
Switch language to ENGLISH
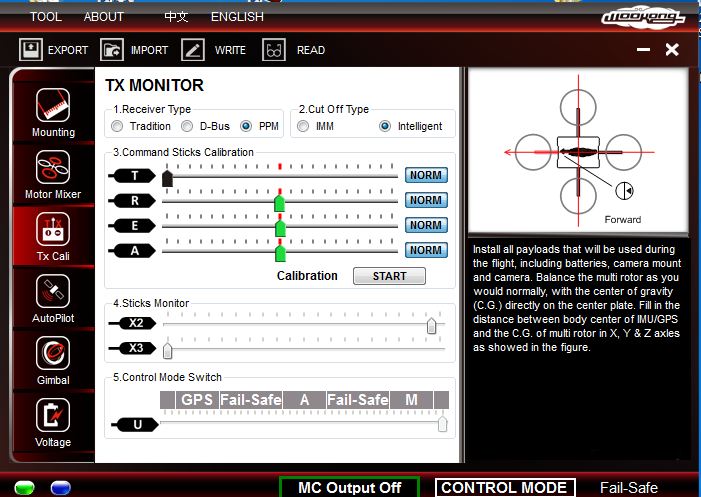coord(237,17)
